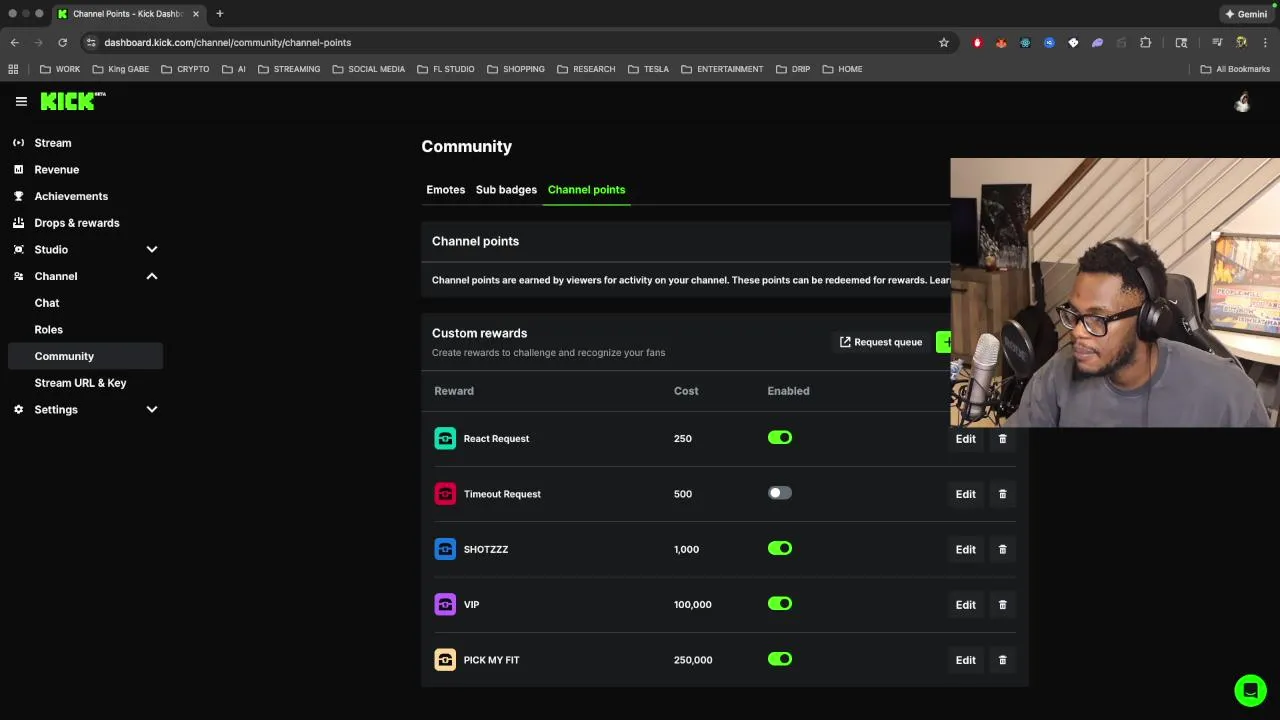Open the ENTERTAINMENT bookmarks folder
The height and width of the screenshot is (720, 1280).
[x=722, y=69]
